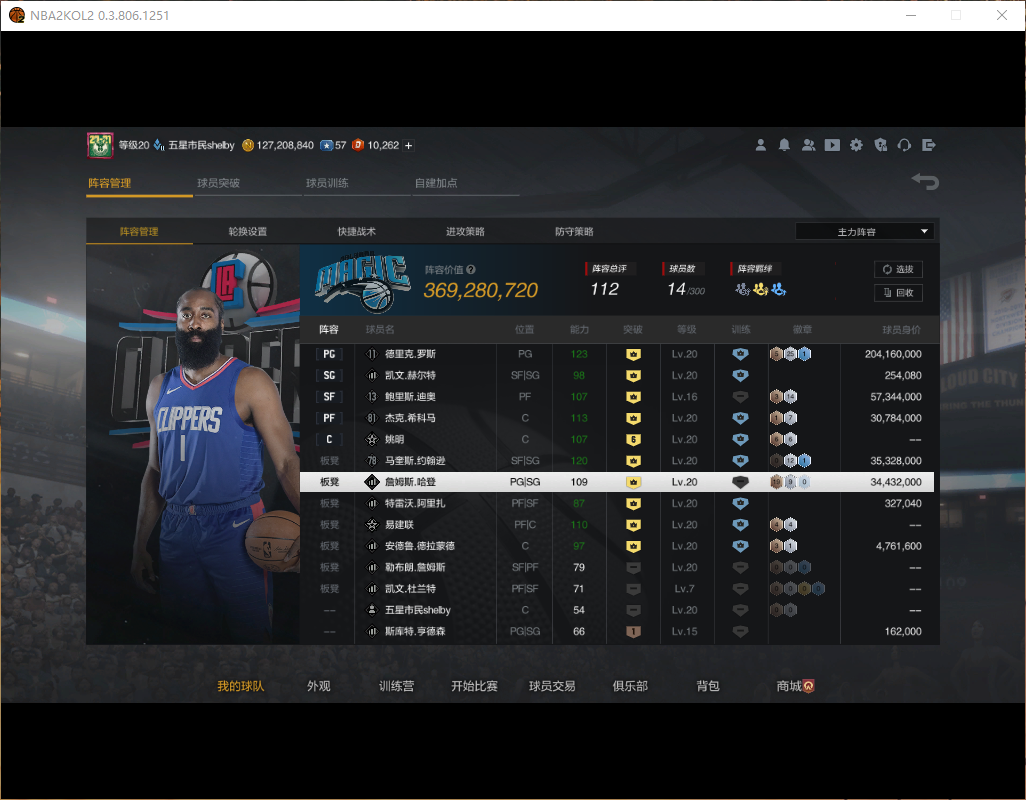Click 德里克.罗斯 training crown icon
The height and width of the screenshot is (800, 1026).
pyautogui.click(x=740, y=354)
